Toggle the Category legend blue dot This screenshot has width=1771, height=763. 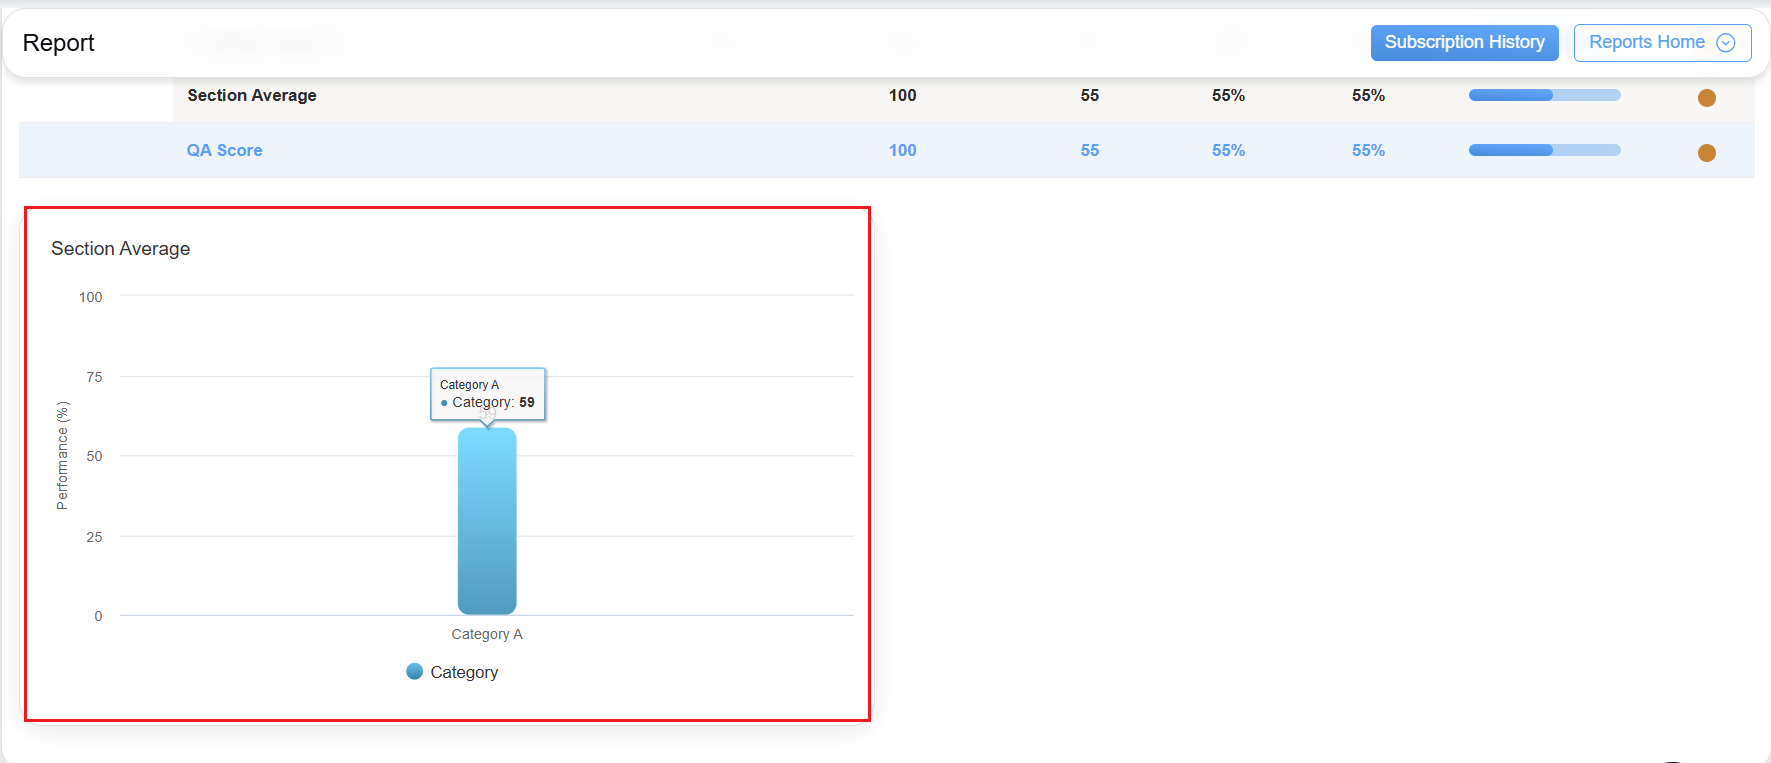414,672
